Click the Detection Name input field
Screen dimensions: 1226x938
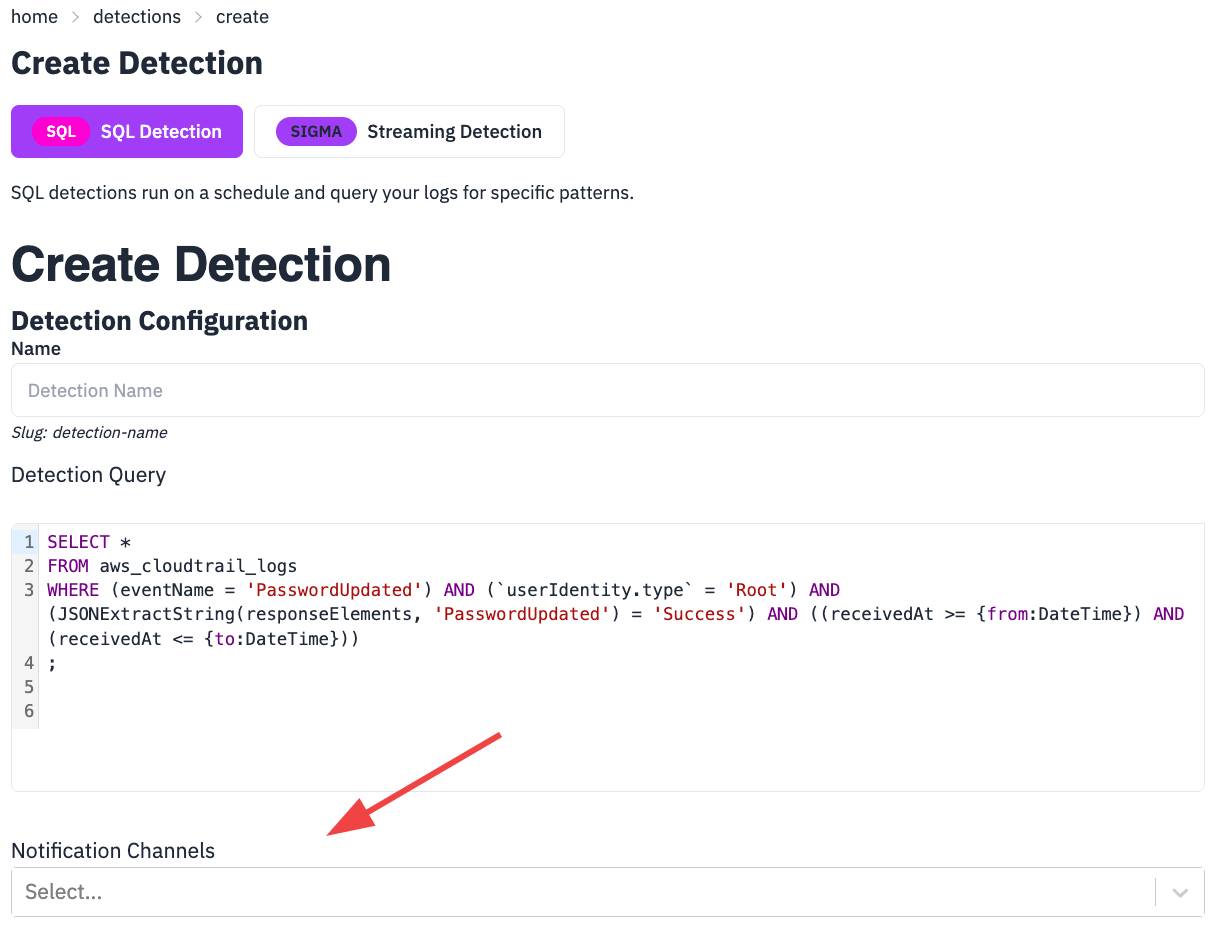(607, 390)
